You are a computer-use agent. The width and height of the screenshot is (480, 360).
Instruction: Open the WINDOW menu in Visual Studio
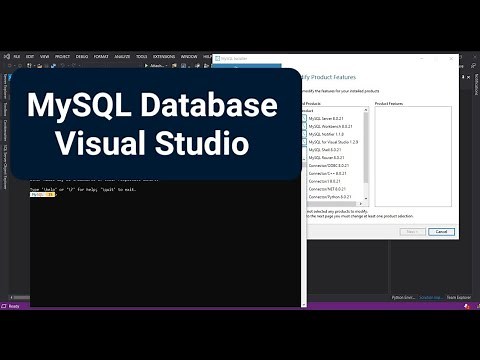pyautogui.click(x=189, y=57)
